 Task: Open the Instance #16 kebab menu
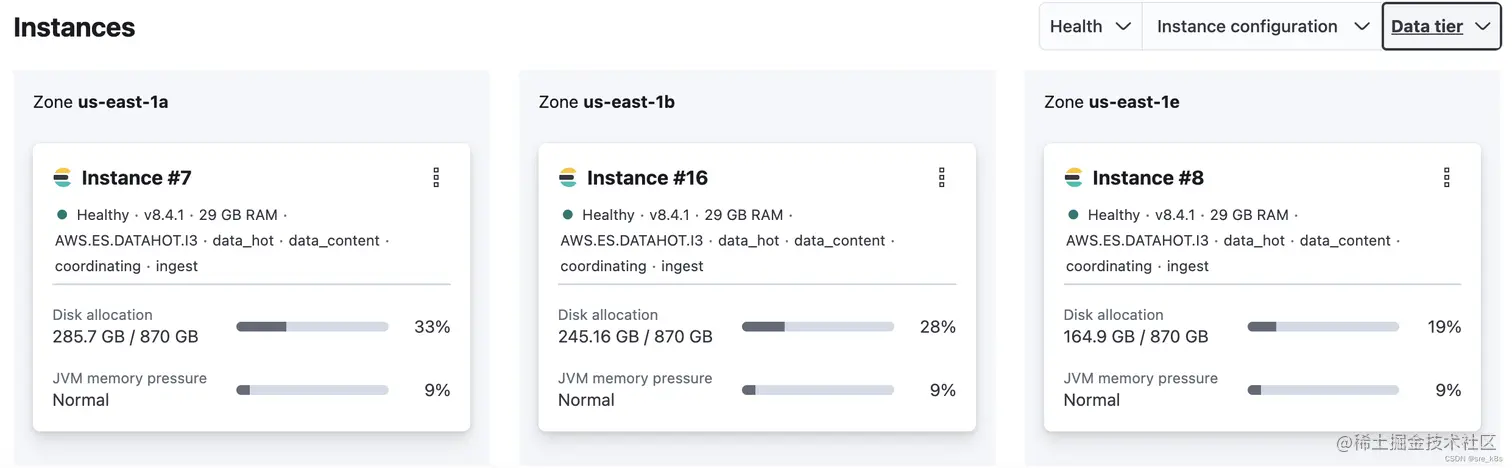click(x=941, y=177)
